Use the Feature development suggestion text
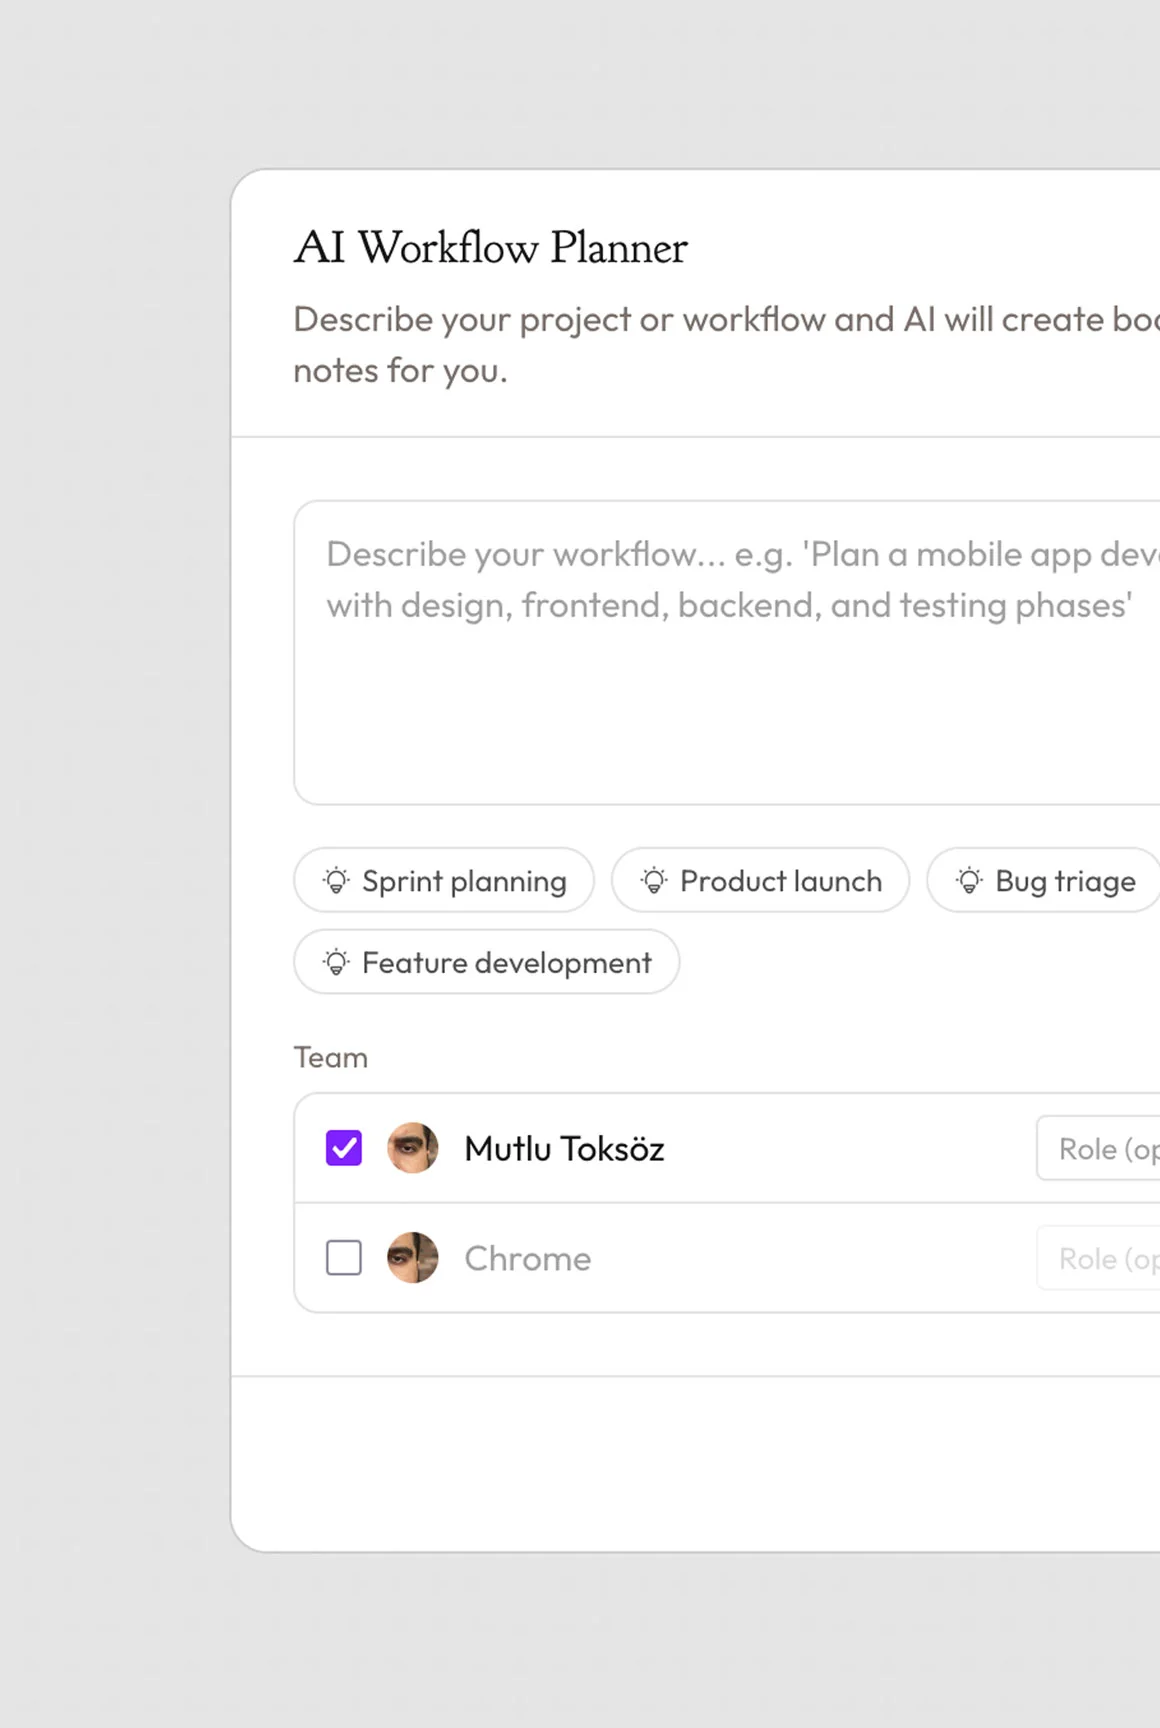Viewport: 1160px width, 1728px height. click(x=506, y=963)
